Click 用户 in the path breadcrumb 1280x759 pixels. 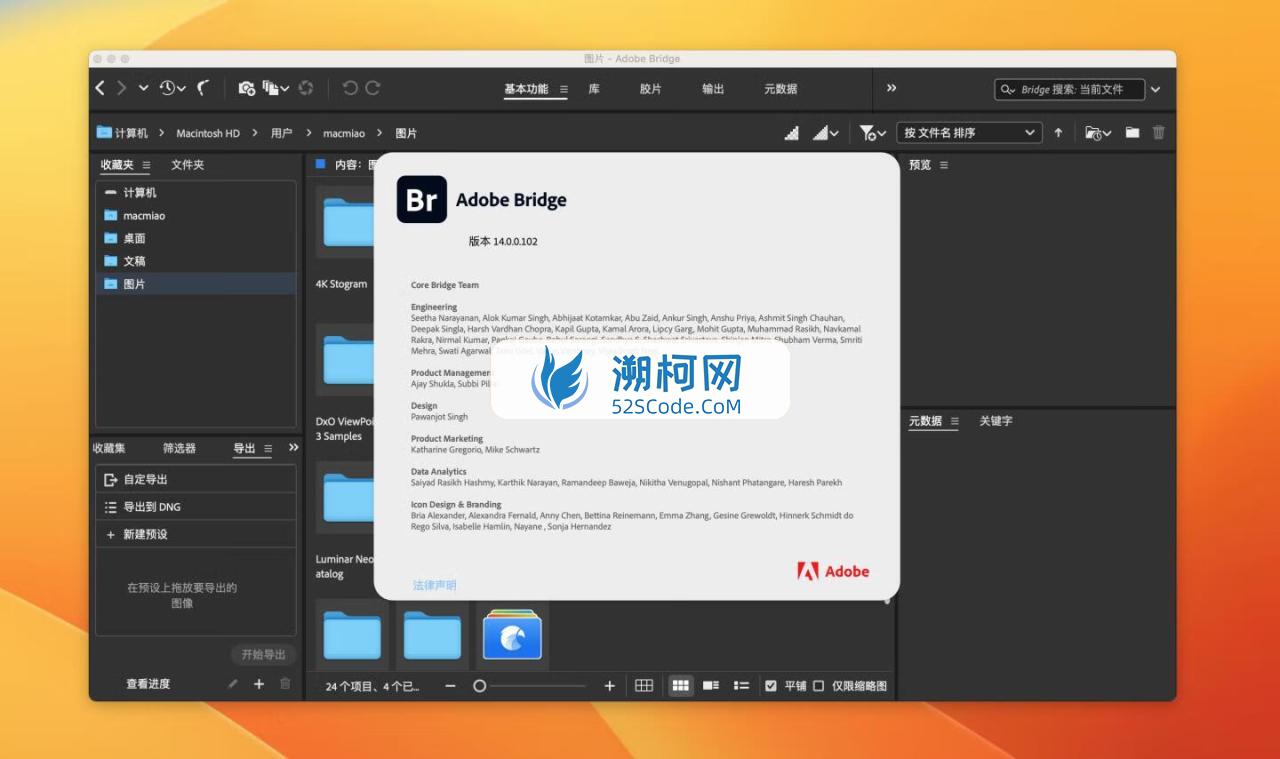282,133
